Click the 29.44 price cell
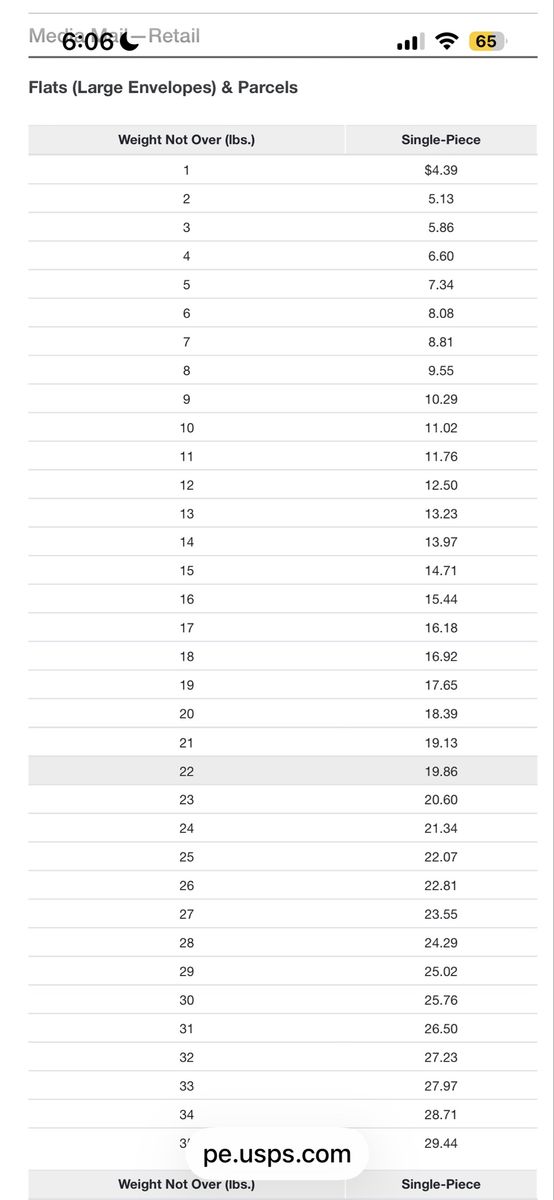The height and width of the screenshot is (1200, 554). coord(441,1143)
